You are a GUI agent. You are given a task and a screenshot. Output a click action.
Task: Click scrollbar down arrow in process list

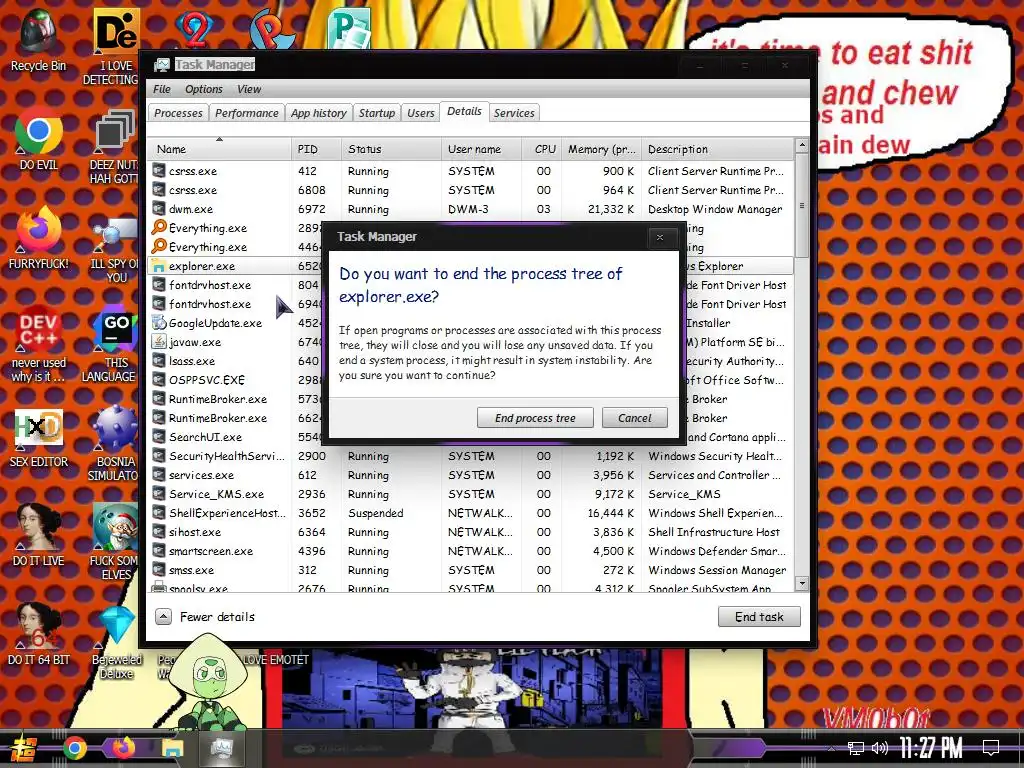coord(802,584)
